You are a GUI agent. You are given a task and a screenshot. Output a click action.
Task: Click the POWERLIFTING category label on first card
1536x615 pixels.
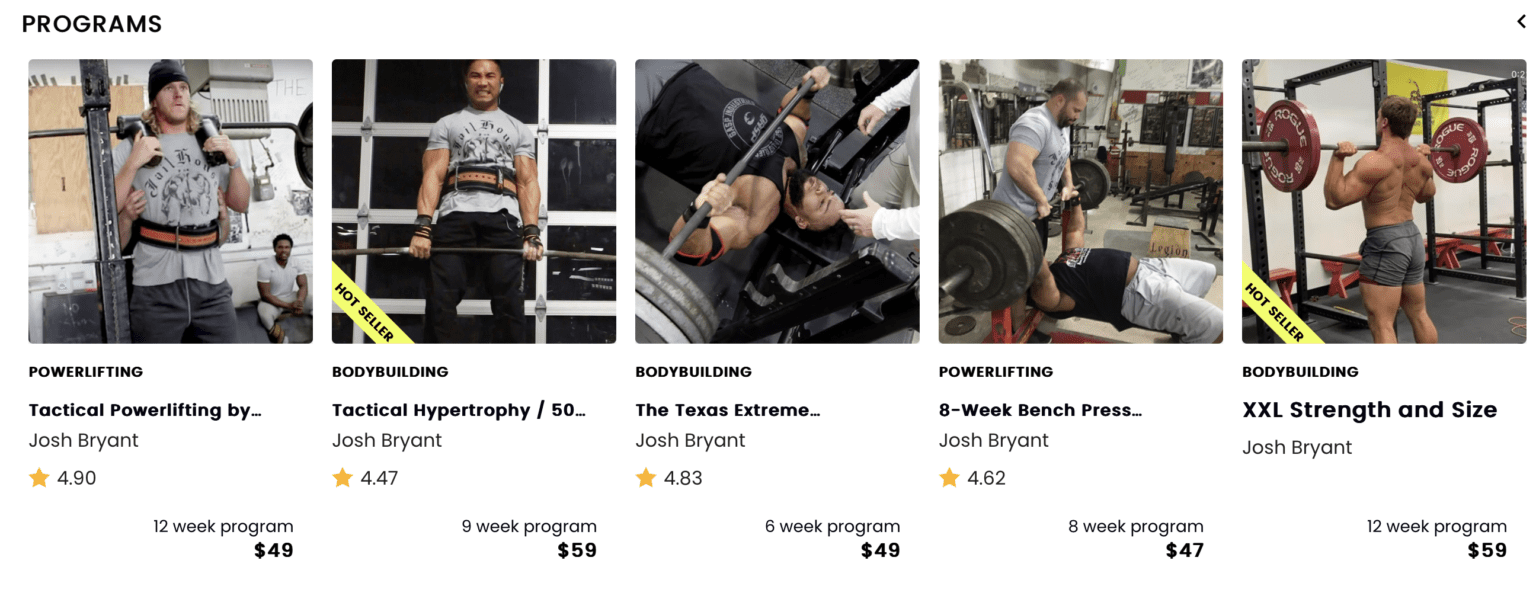point(85,371)
